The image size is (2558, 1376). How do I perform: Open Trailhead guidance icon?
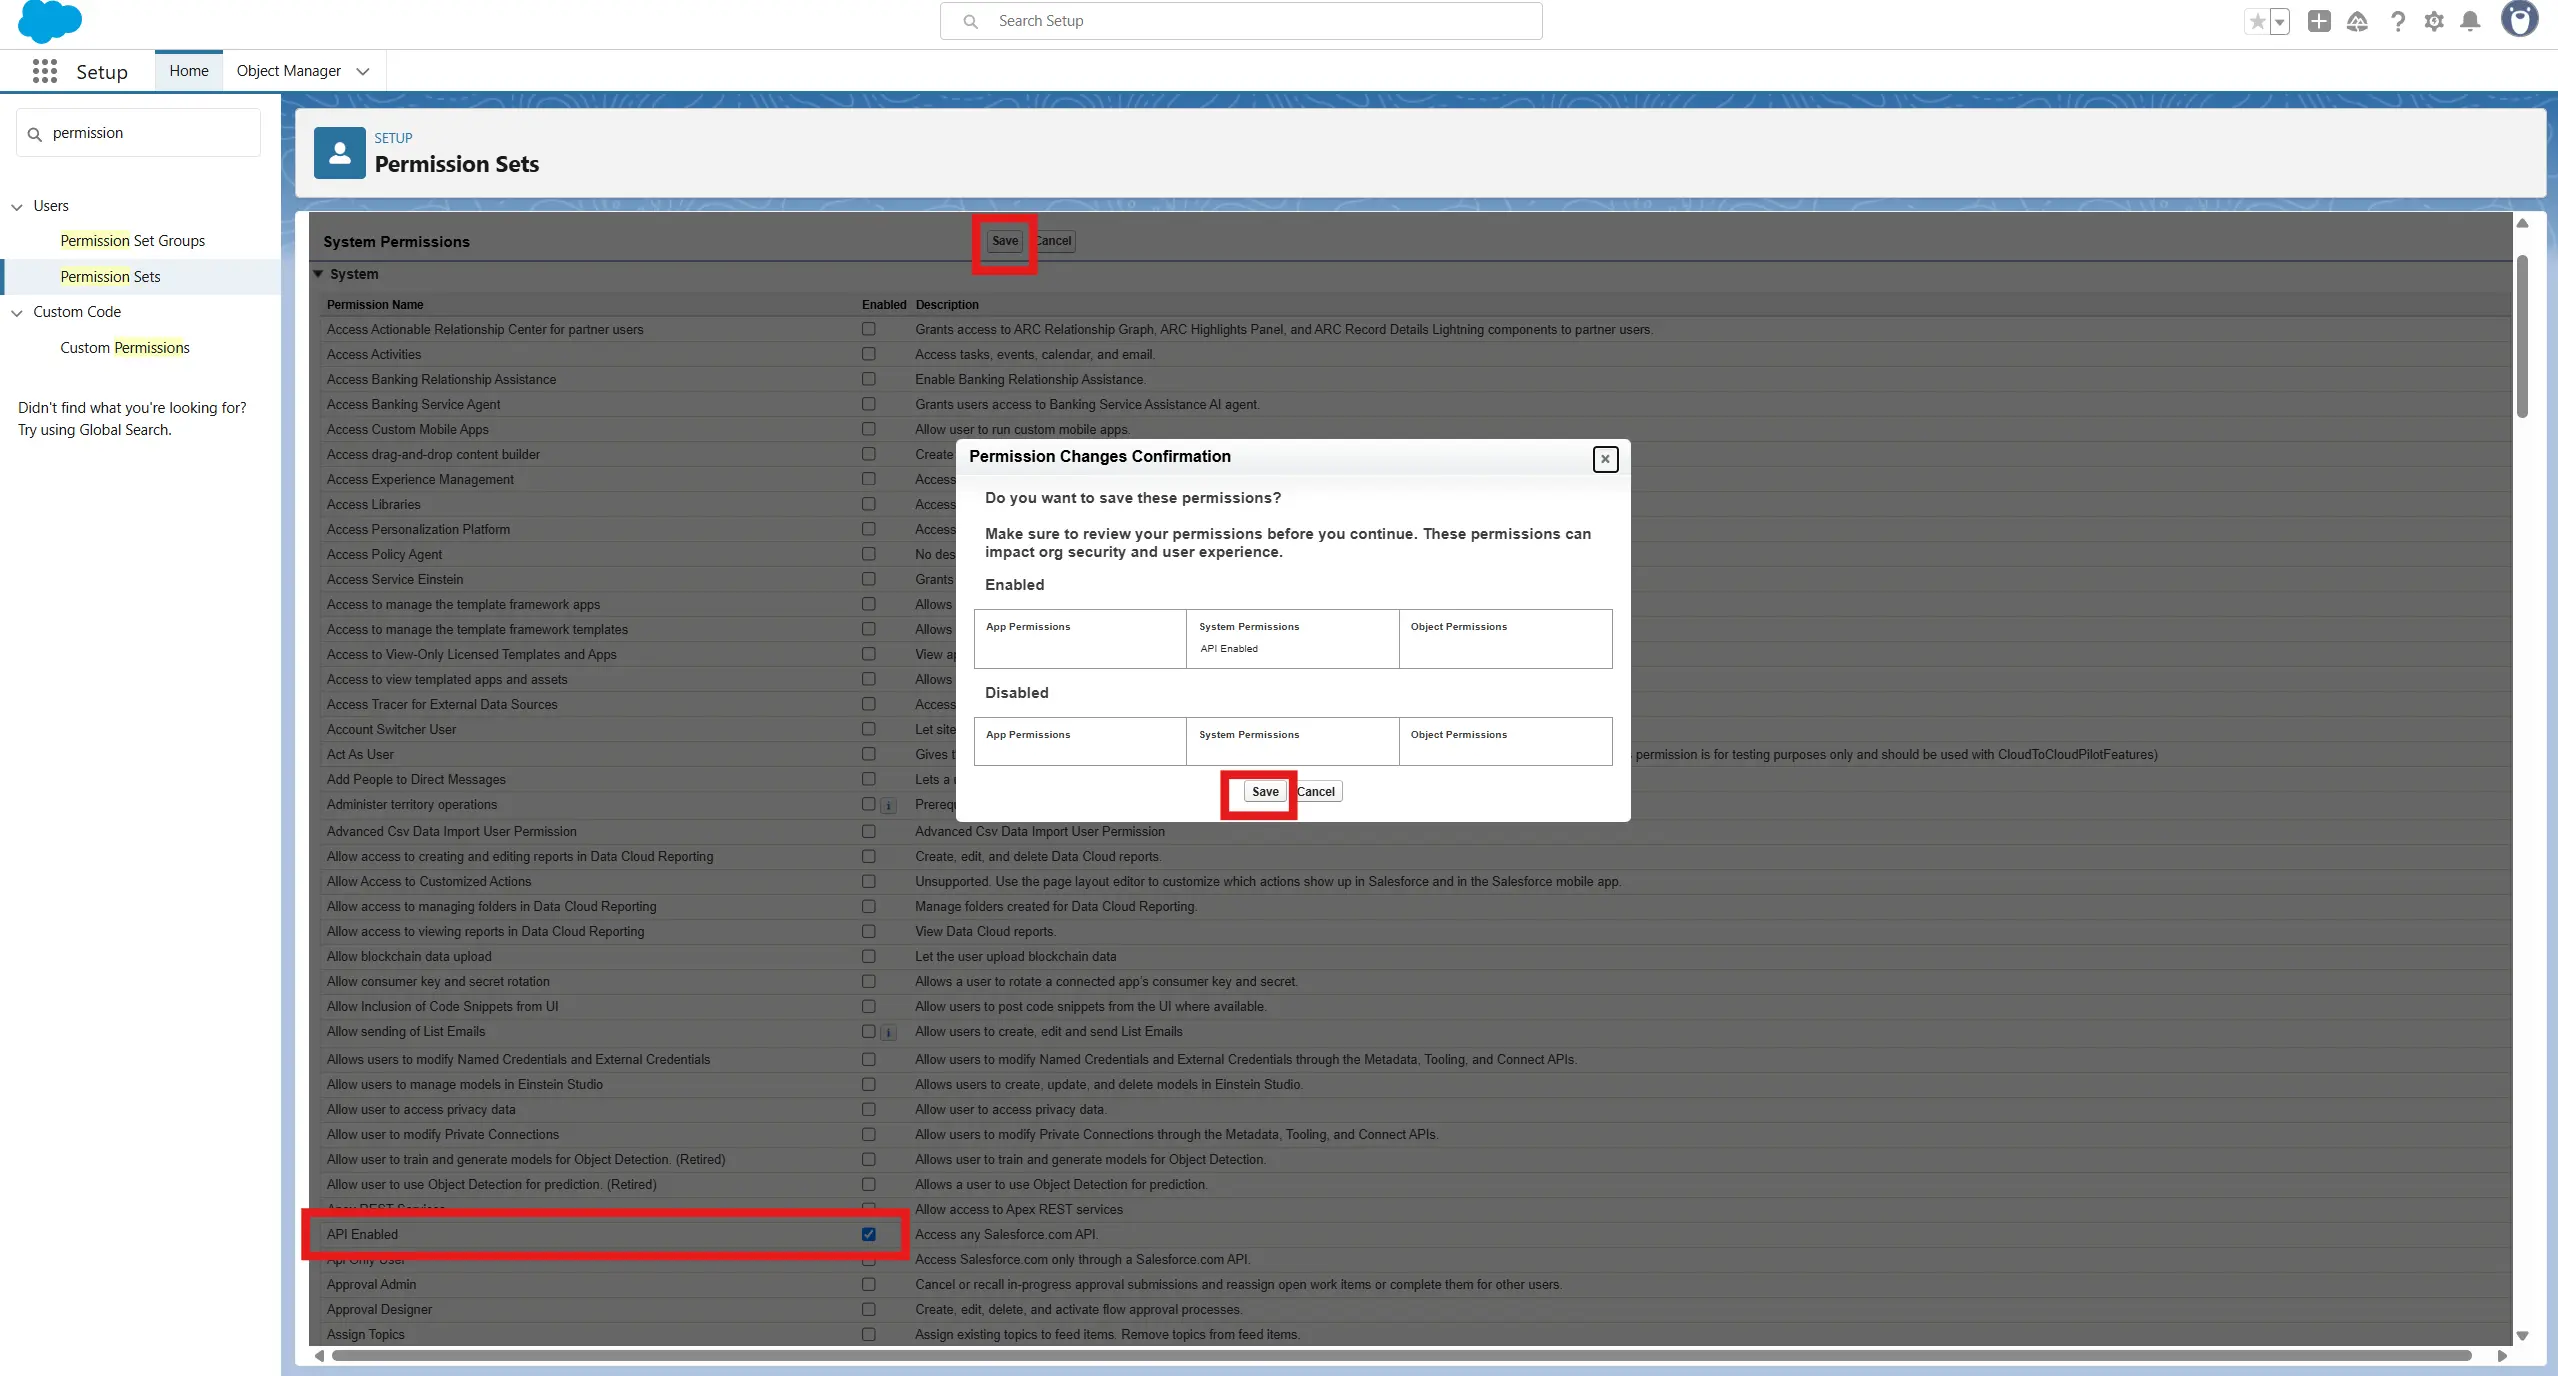click(x=2357, y=21)
